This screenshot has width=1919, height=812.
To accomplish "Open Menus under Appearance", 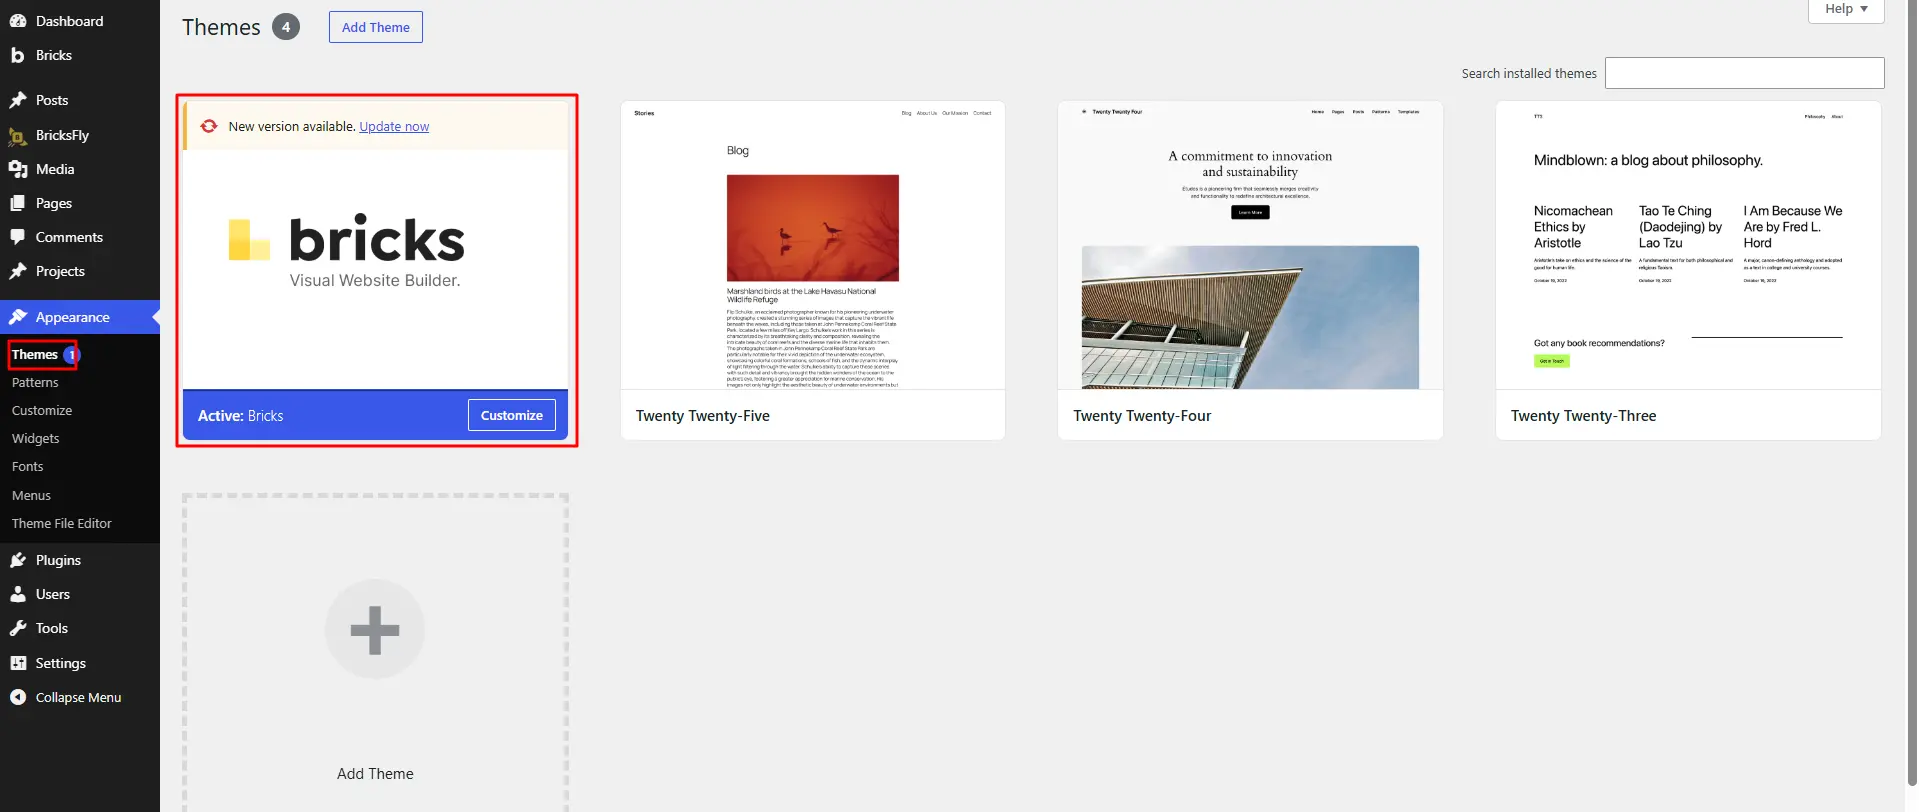I will 31,495.
